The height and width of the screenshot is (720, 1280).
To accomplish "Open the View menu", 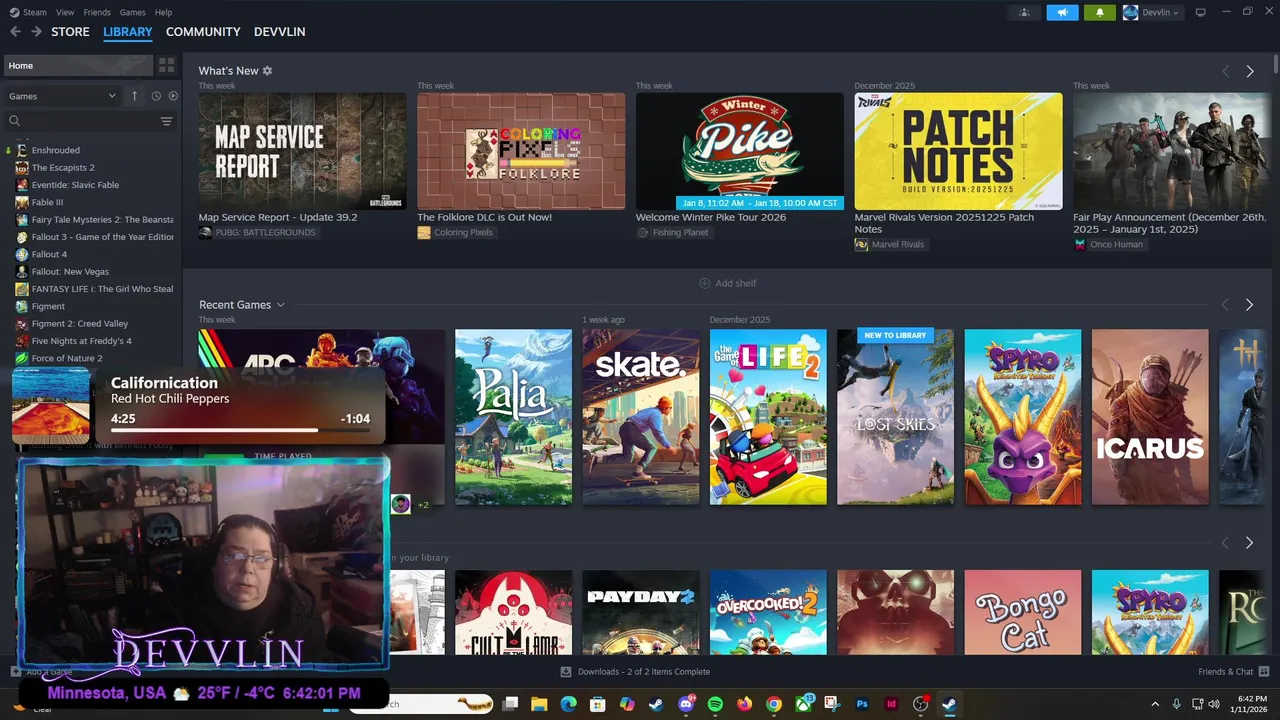I will [x=65, y=12].
